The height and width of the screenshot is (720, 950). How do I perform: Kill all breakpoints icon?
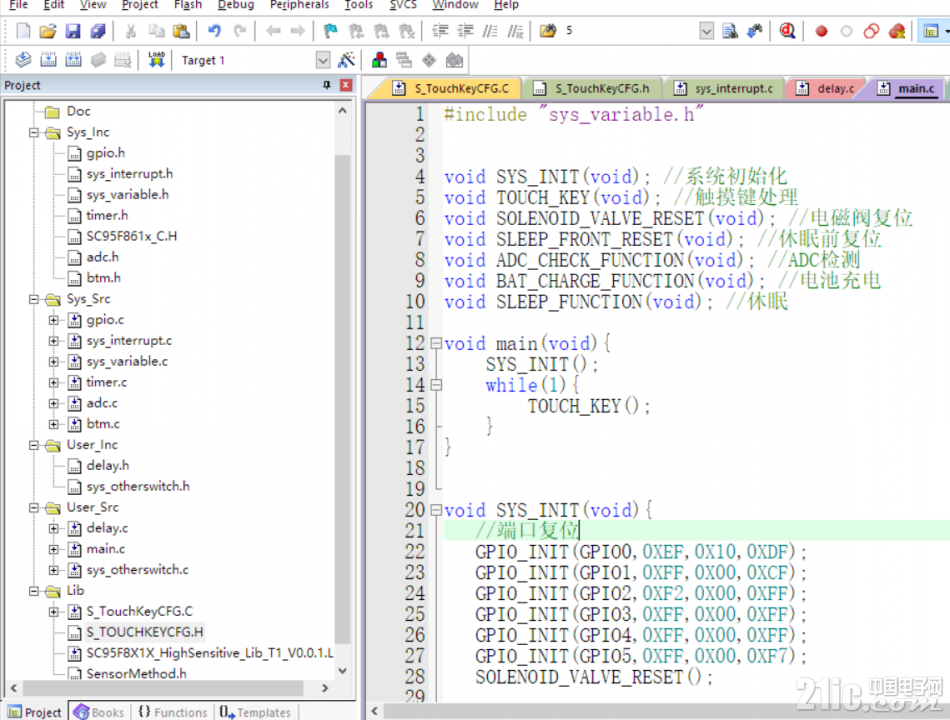[897, 31]
